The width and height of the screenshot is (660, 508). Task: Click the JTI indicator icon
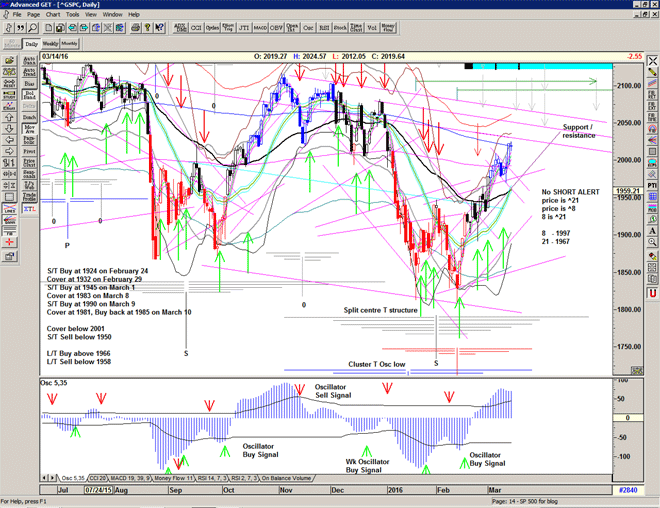coord(230,30)
